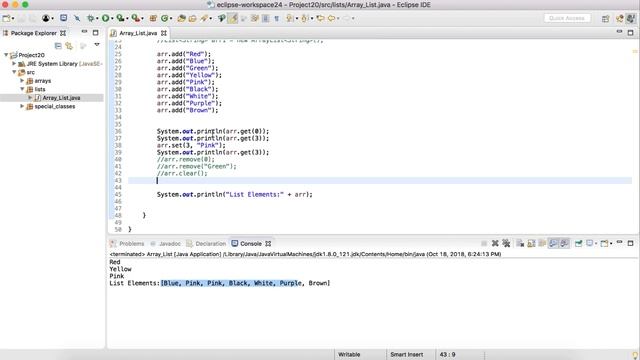
Task: Toggle Show Whitespace Characters pilcrow icon
Action: (277, 18)
